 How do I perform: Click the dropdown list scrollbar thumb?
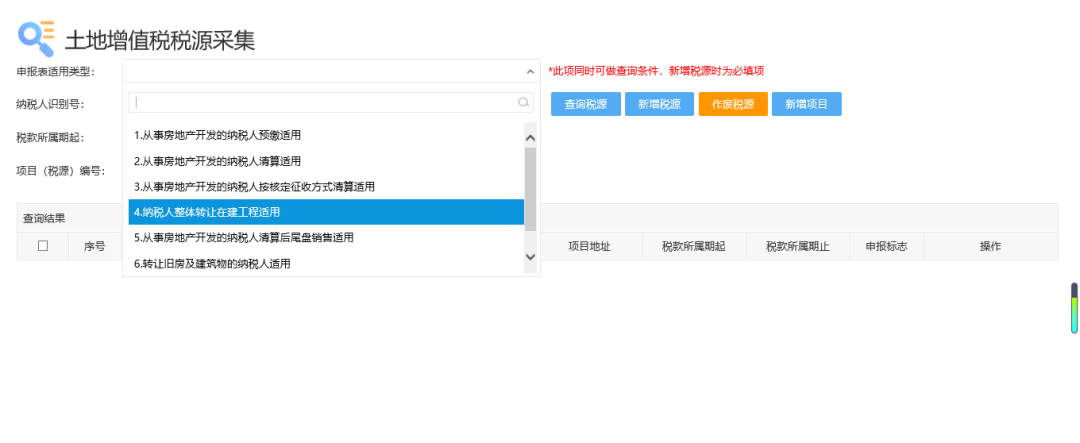pyautogui.click(x=530, y=189)
